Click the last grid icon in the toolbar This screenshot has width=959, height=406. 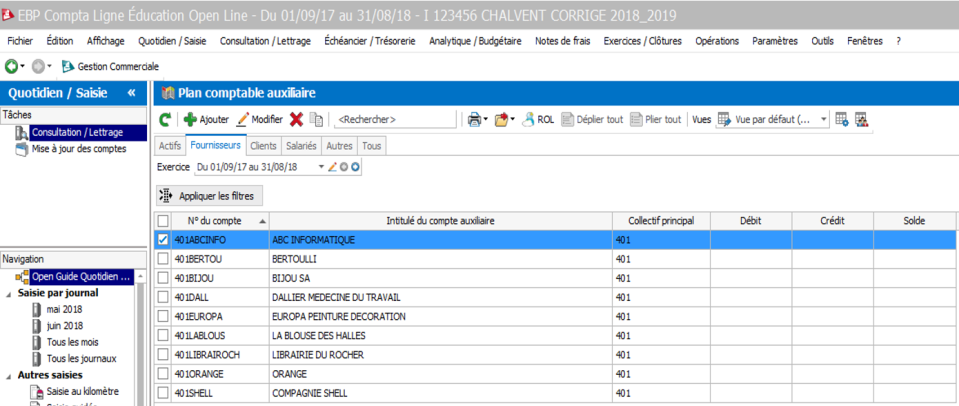[x=861, y=120]
